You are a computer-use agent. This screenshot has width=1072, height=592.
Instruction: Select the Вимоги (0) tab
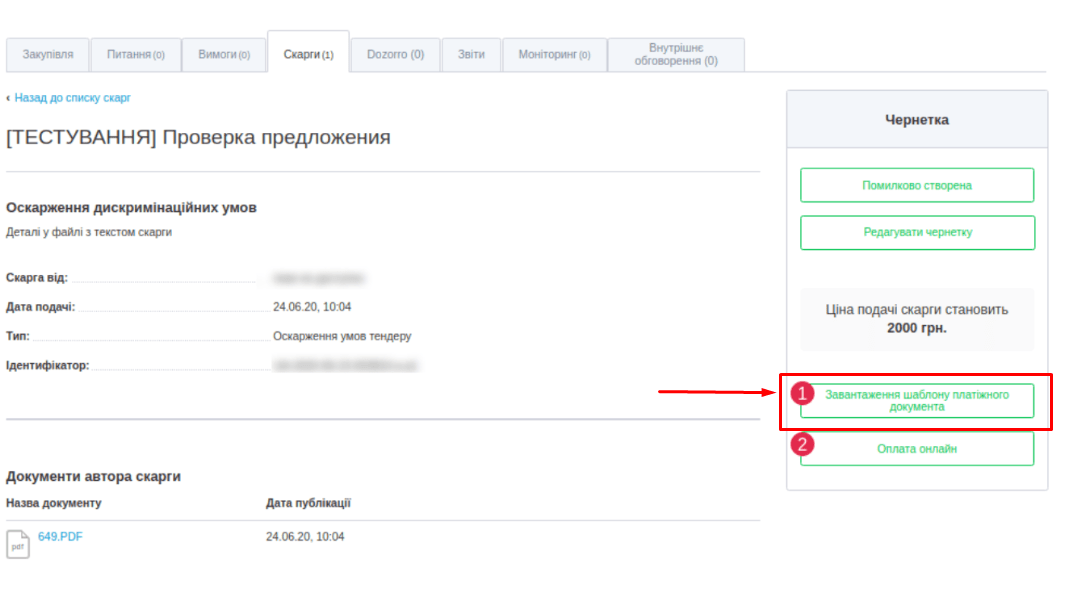tap(224, 55)
